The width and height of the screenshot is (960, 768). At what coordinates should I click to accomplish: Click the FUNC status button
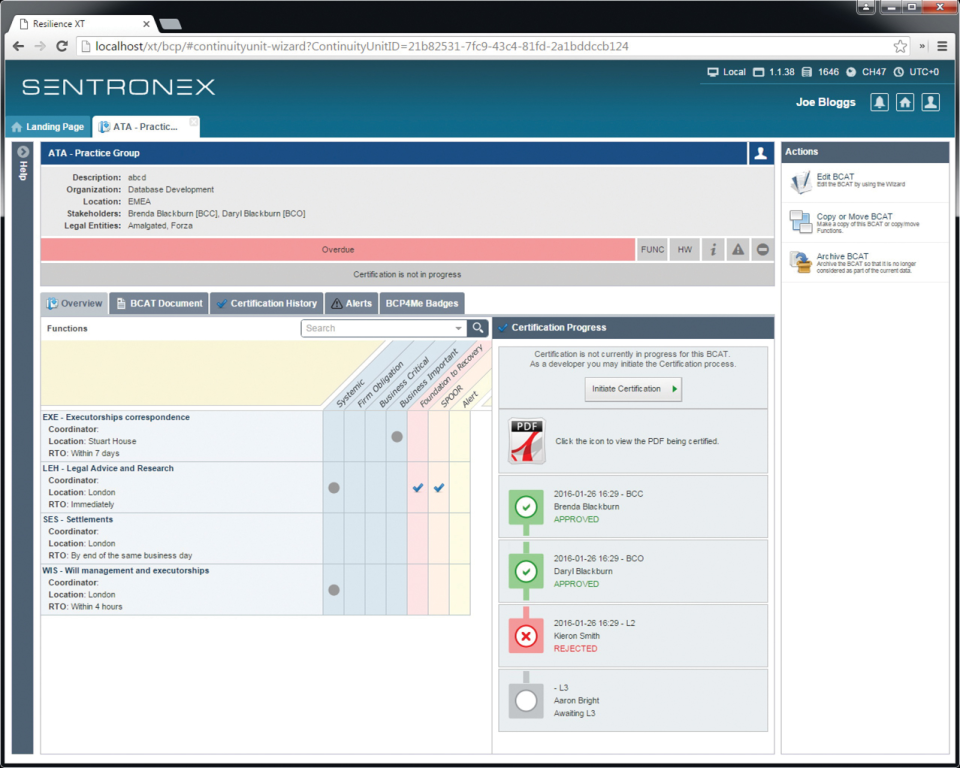click(652, 250)
